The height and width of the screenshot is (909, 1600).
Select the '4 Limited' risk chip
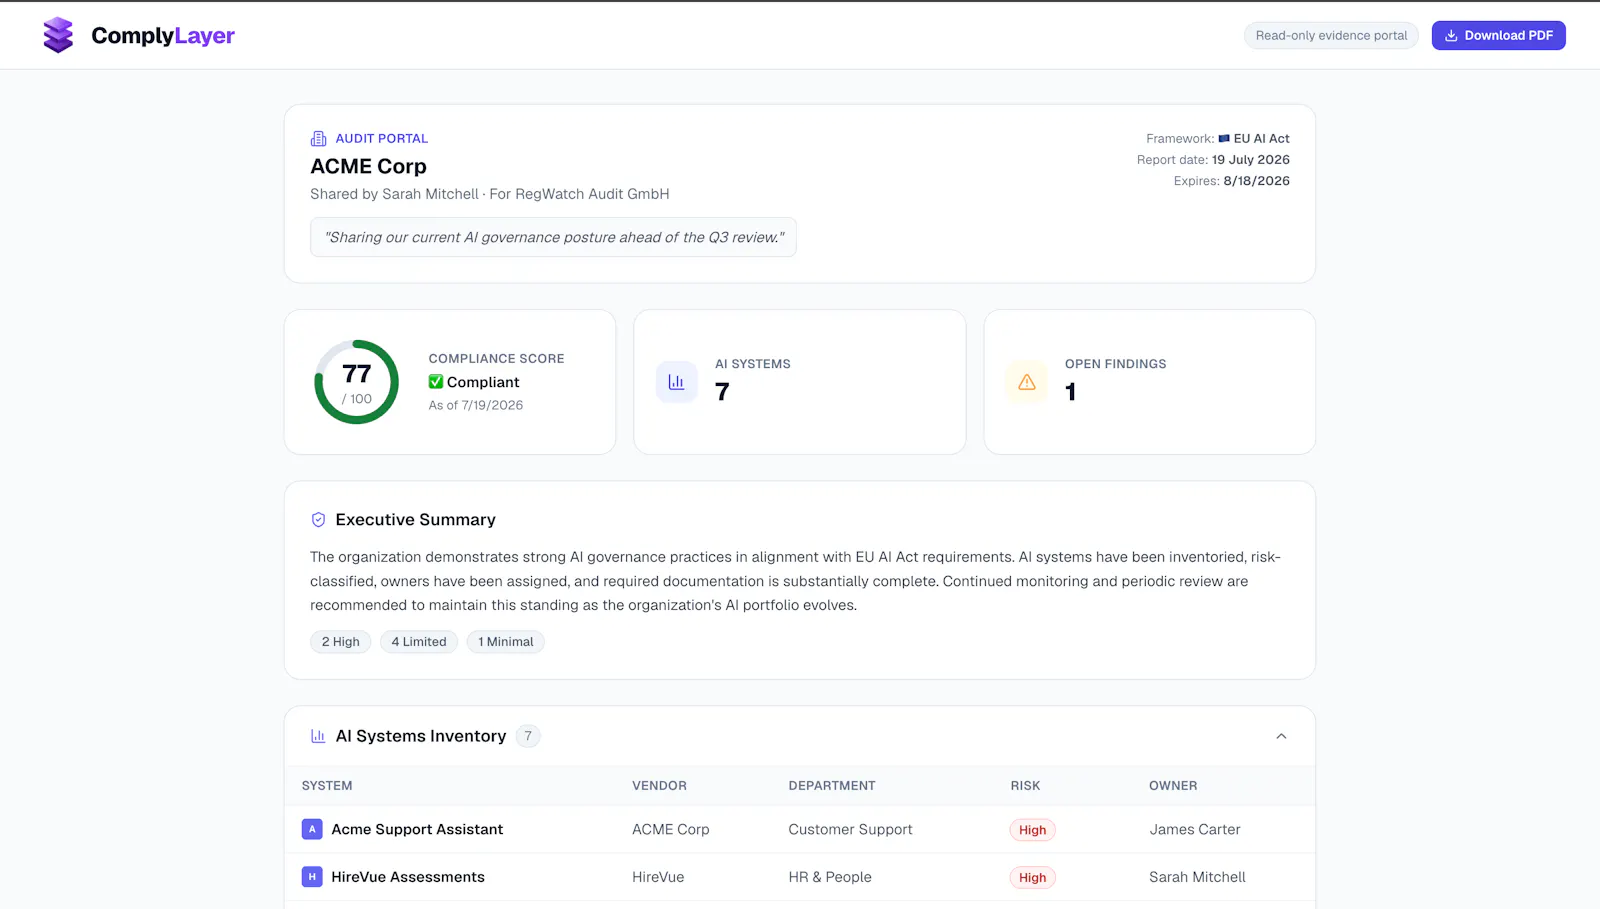419,642
